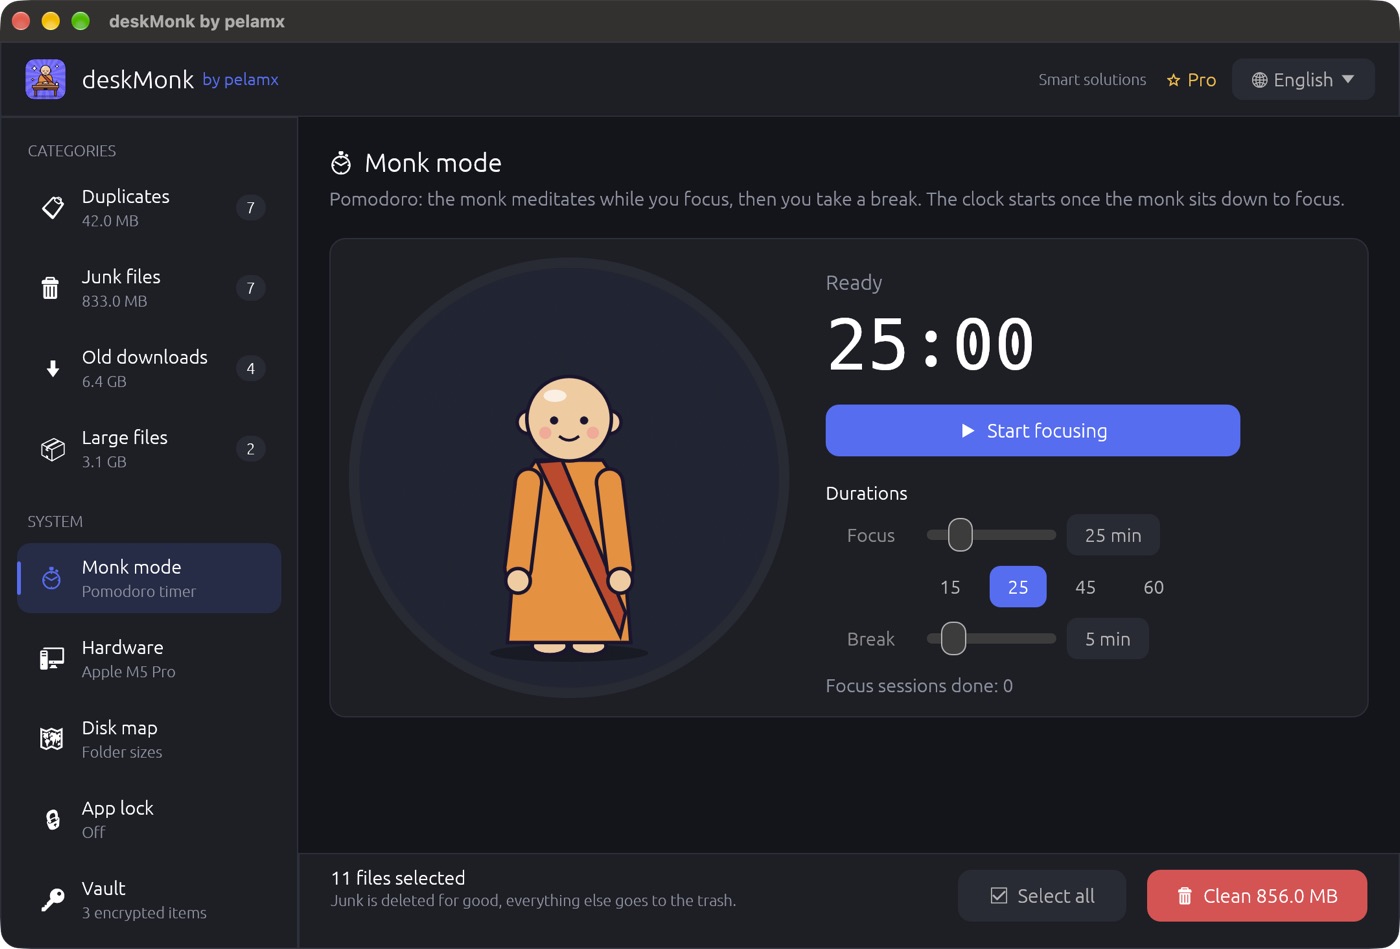The width and height of the screenshot is (1400, 949).
Task: Open the English language dropdown arrow
Action: 1348,79
